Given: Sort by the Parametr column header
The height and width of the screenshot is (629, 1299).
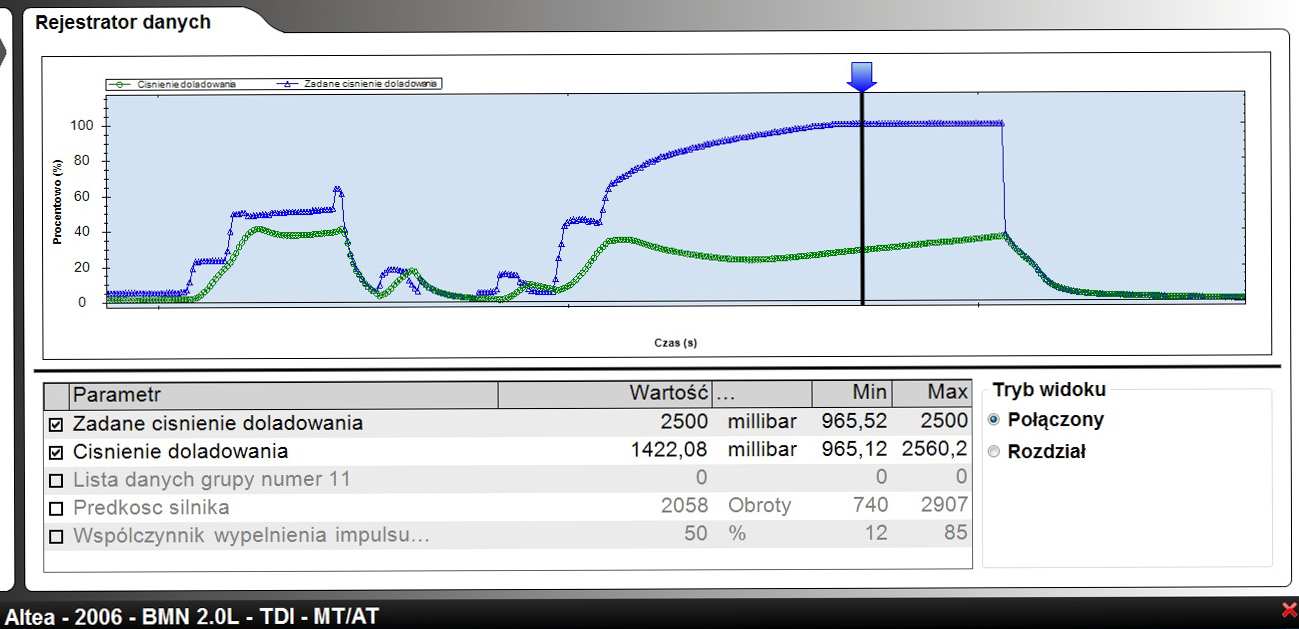Looking at the screenshot, I should tap(284, 395).
